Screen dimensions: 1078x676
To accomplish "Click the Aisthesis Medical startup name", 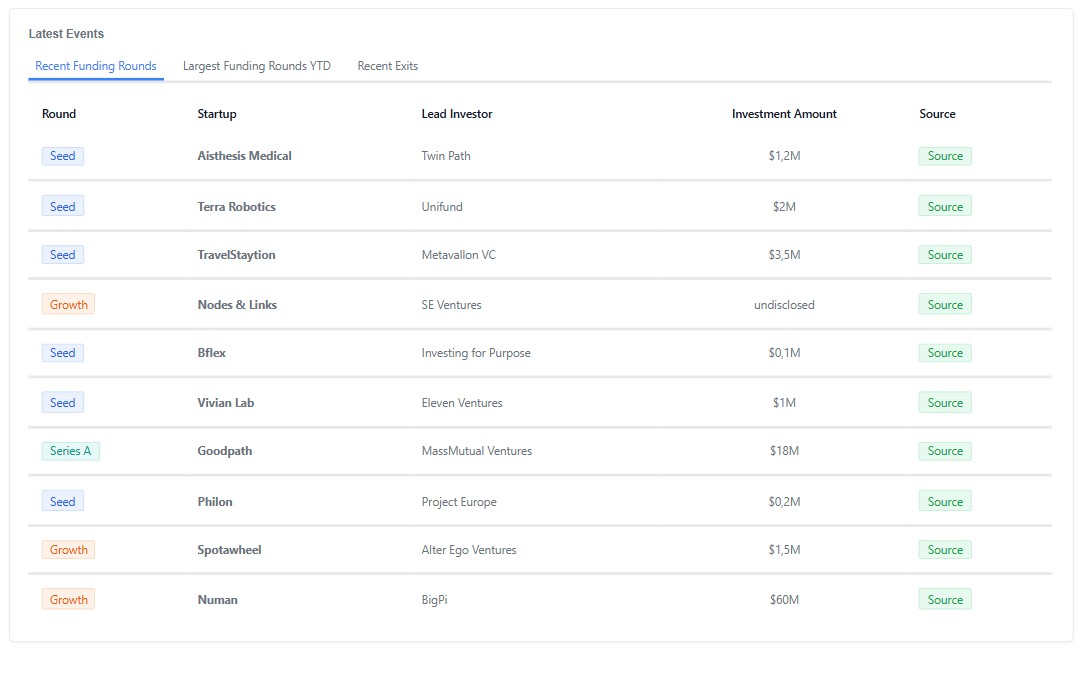I will 244,156.
